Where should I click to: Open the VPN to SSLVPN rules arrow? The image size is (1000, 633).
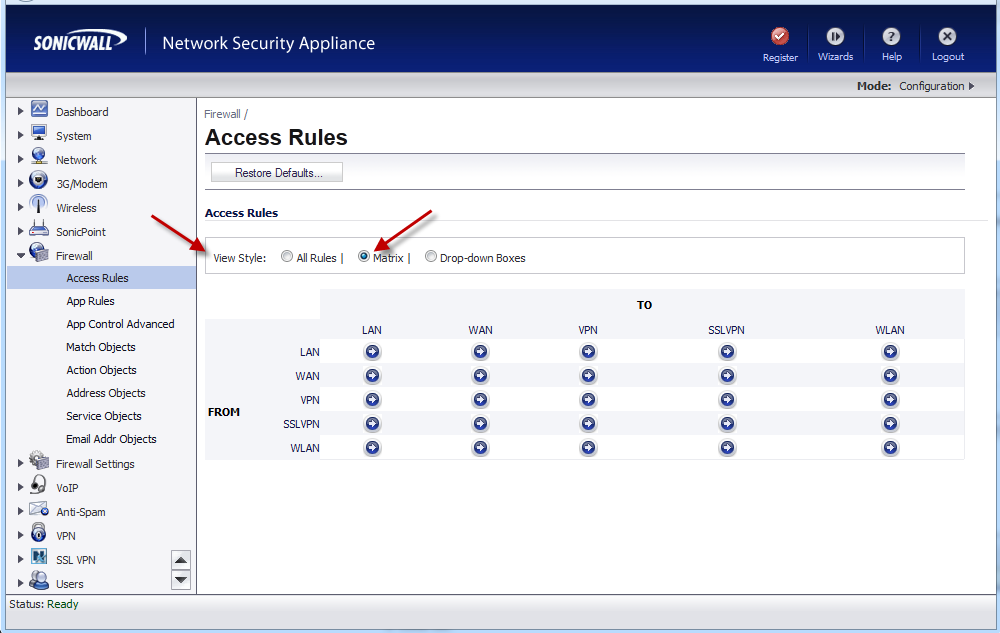pyautogui.click(x=727, y=400)
